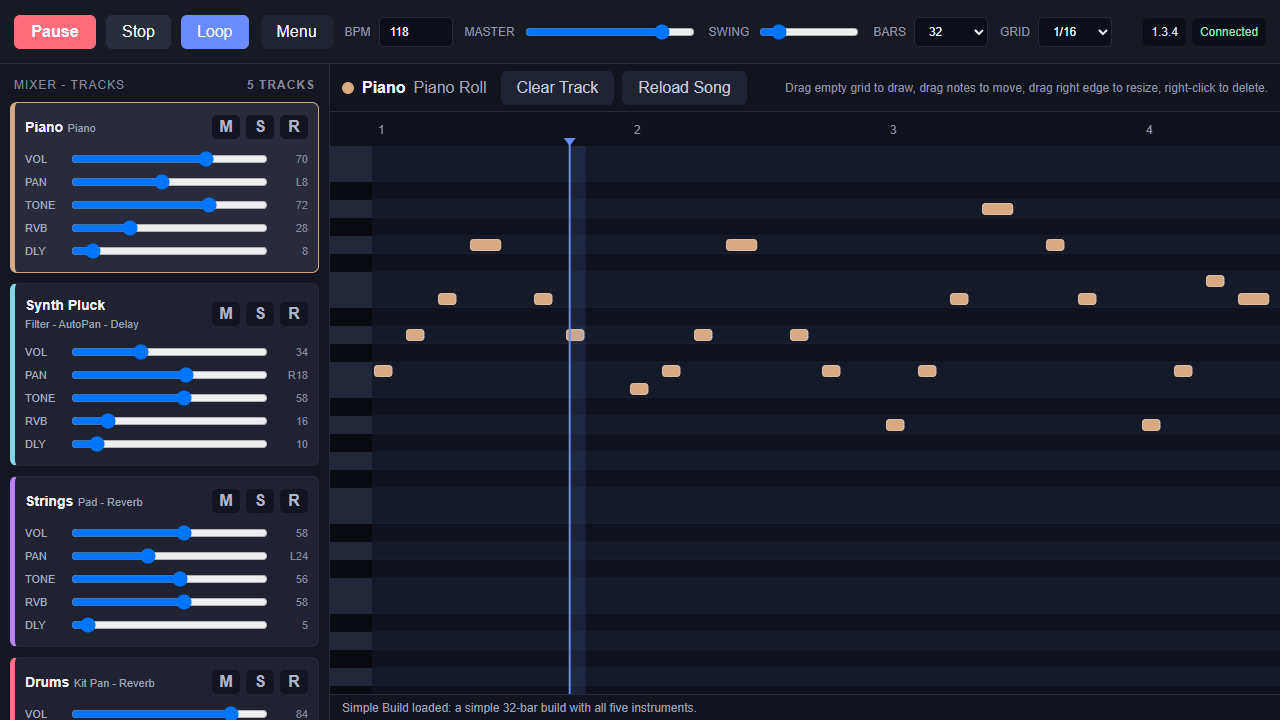
Task: Adjust the SWING slider
Action: click(809, 32)
